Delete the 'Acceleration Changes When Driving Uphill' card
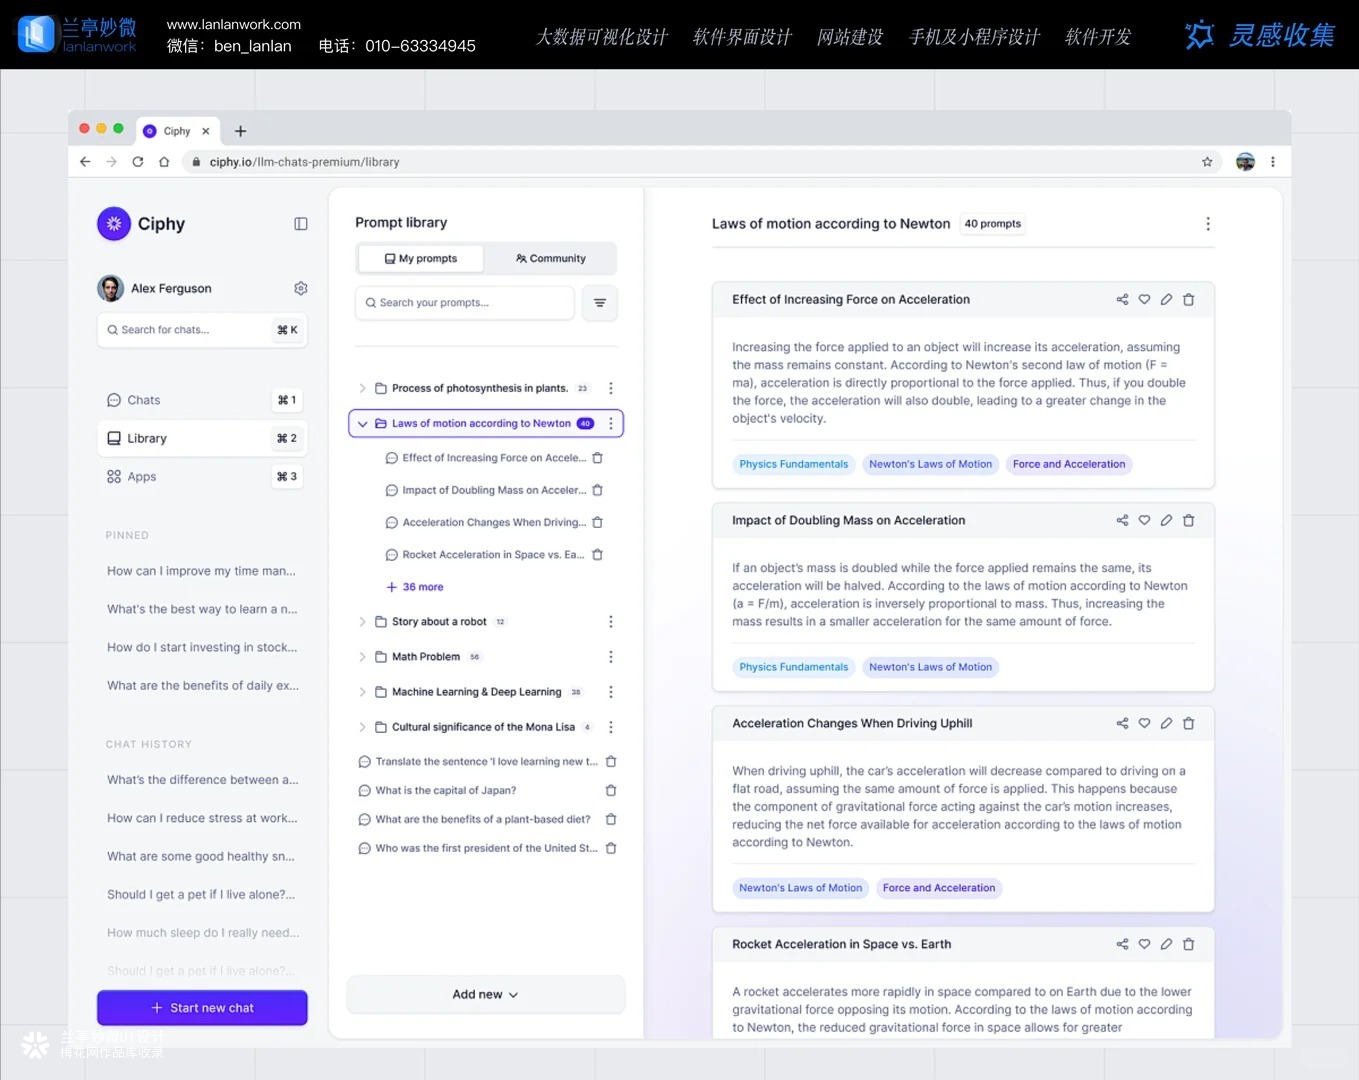 click(x=1189, y=723)
